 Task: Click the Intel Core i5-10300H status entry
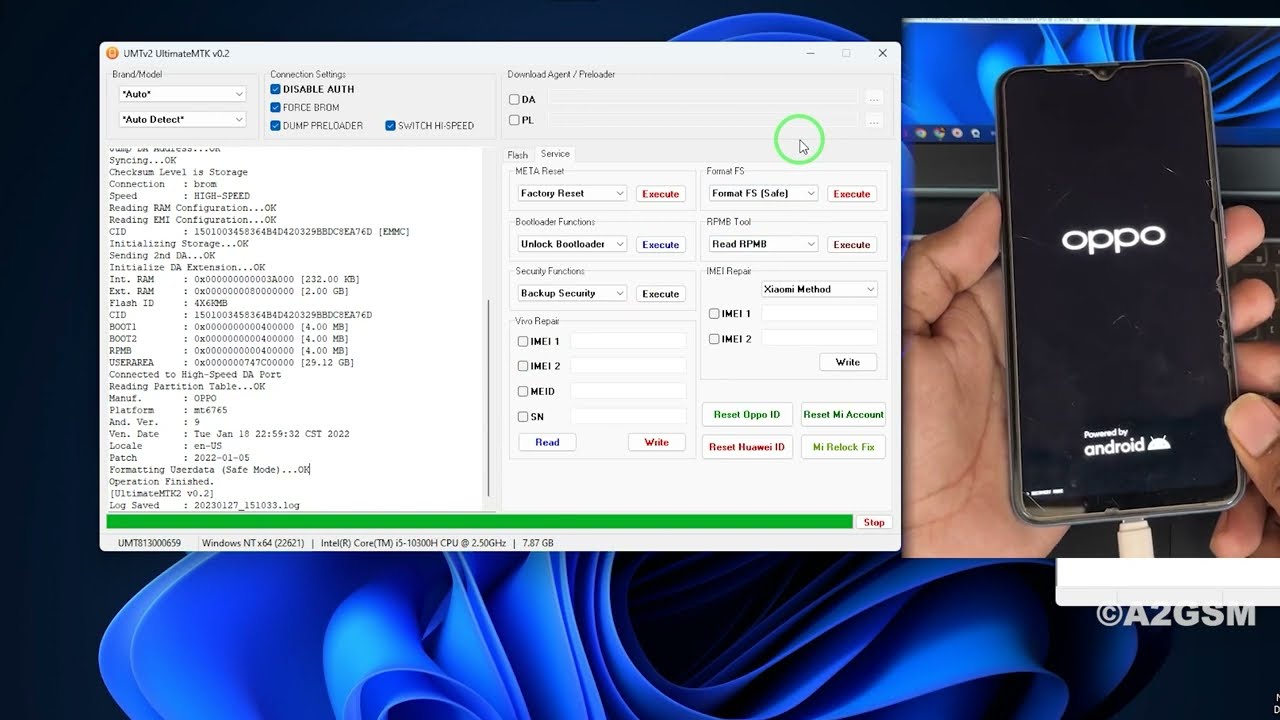414,543
